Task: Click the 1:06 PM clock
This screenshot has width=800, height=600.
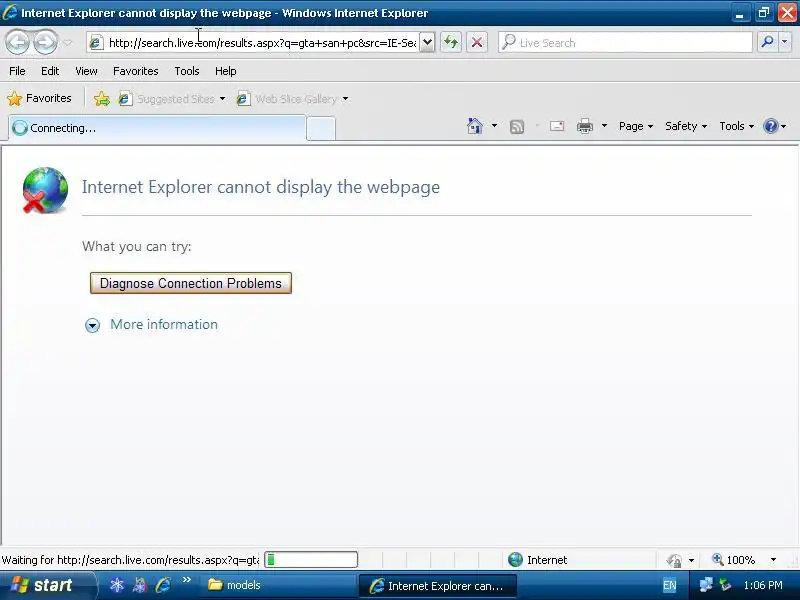Action: pos(763,585)
